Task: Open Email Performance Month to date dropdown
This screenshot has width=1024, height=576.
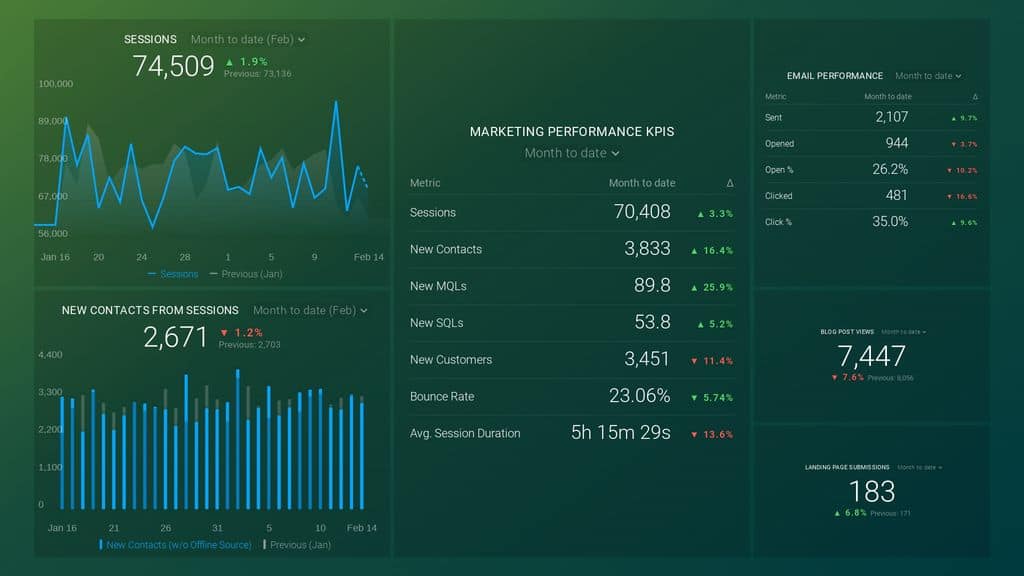Action: (x=928, y=76)
